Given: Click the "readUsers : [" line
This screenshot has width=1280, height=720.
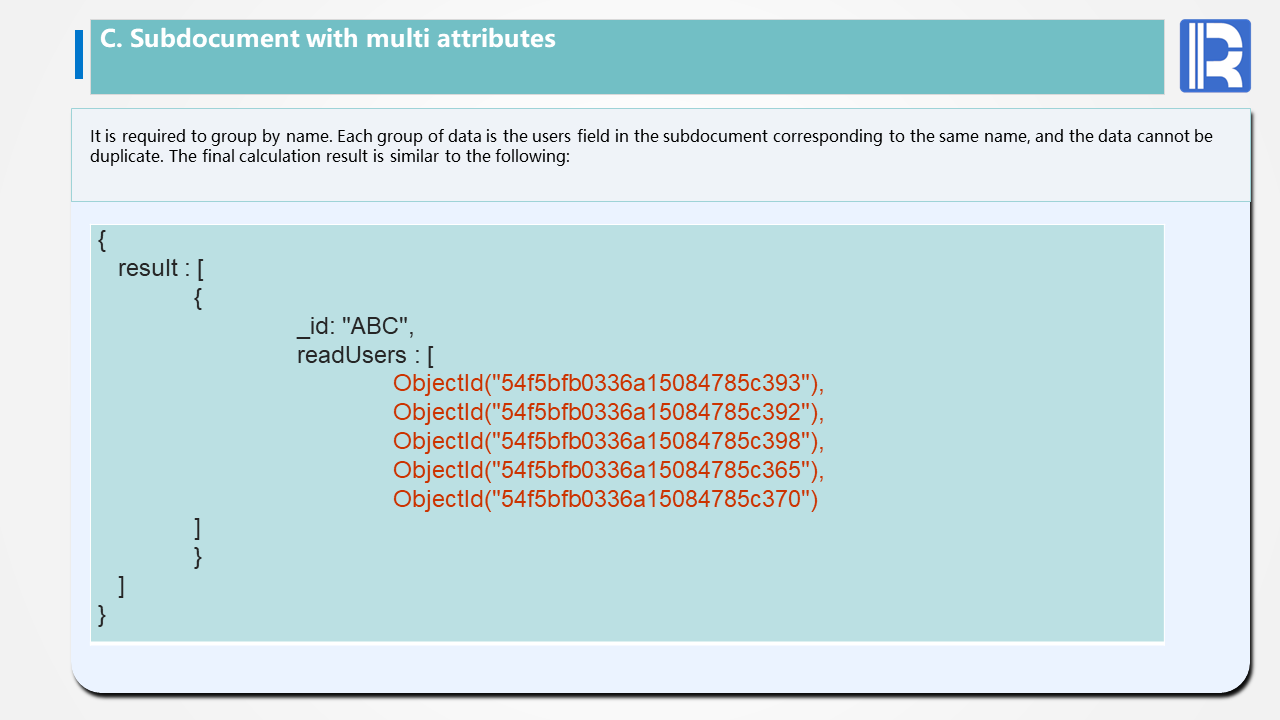Looking at the screenshot, I should (x=365, y=355).
